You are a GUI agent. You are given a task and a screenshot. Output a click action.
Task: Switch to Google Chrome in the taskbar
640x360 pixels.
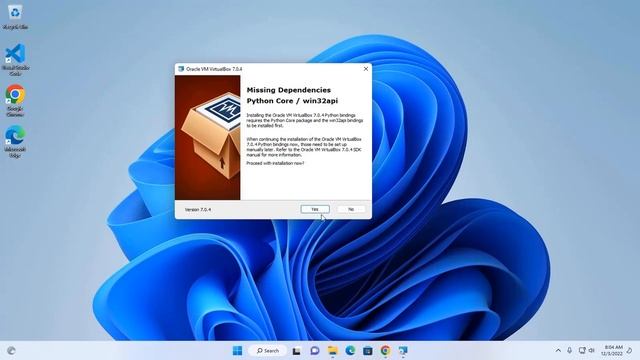(x=385, y=351)
